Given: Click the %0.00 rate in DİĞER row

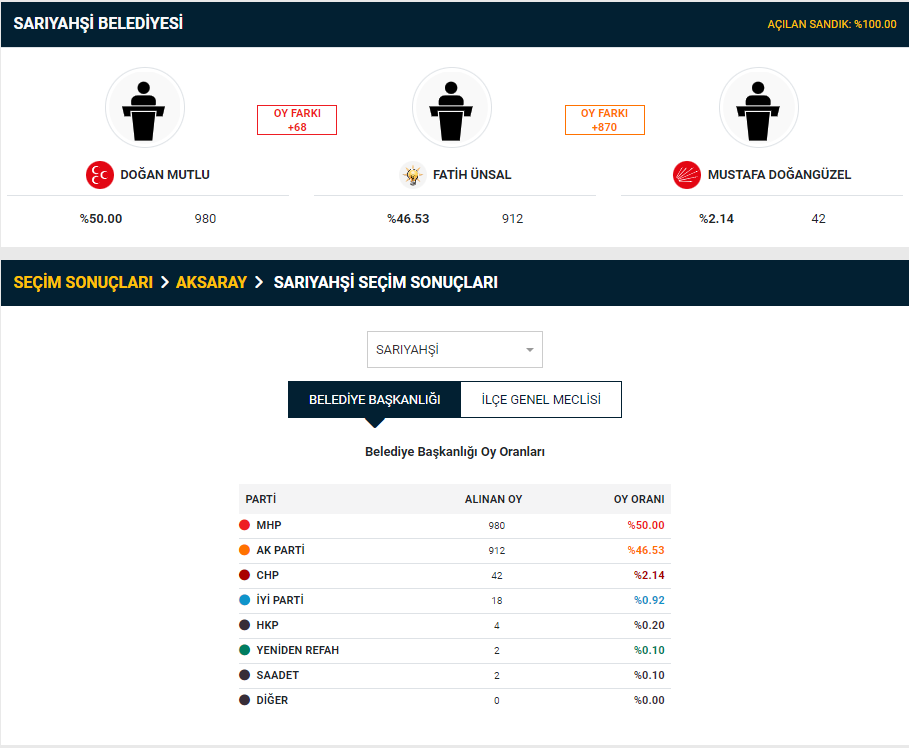Looking at the screenshot, I should (649, 700).
